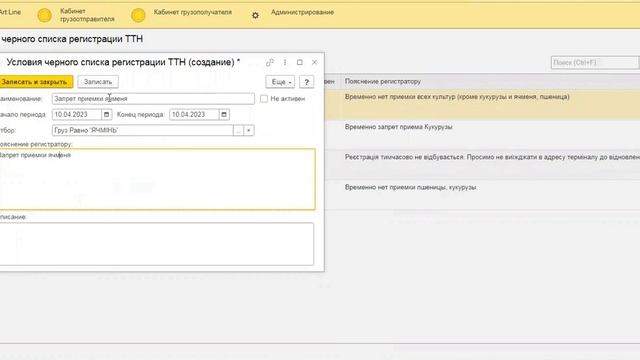
Task: Click the gear icon beside Администрирование
Action: 255,16
